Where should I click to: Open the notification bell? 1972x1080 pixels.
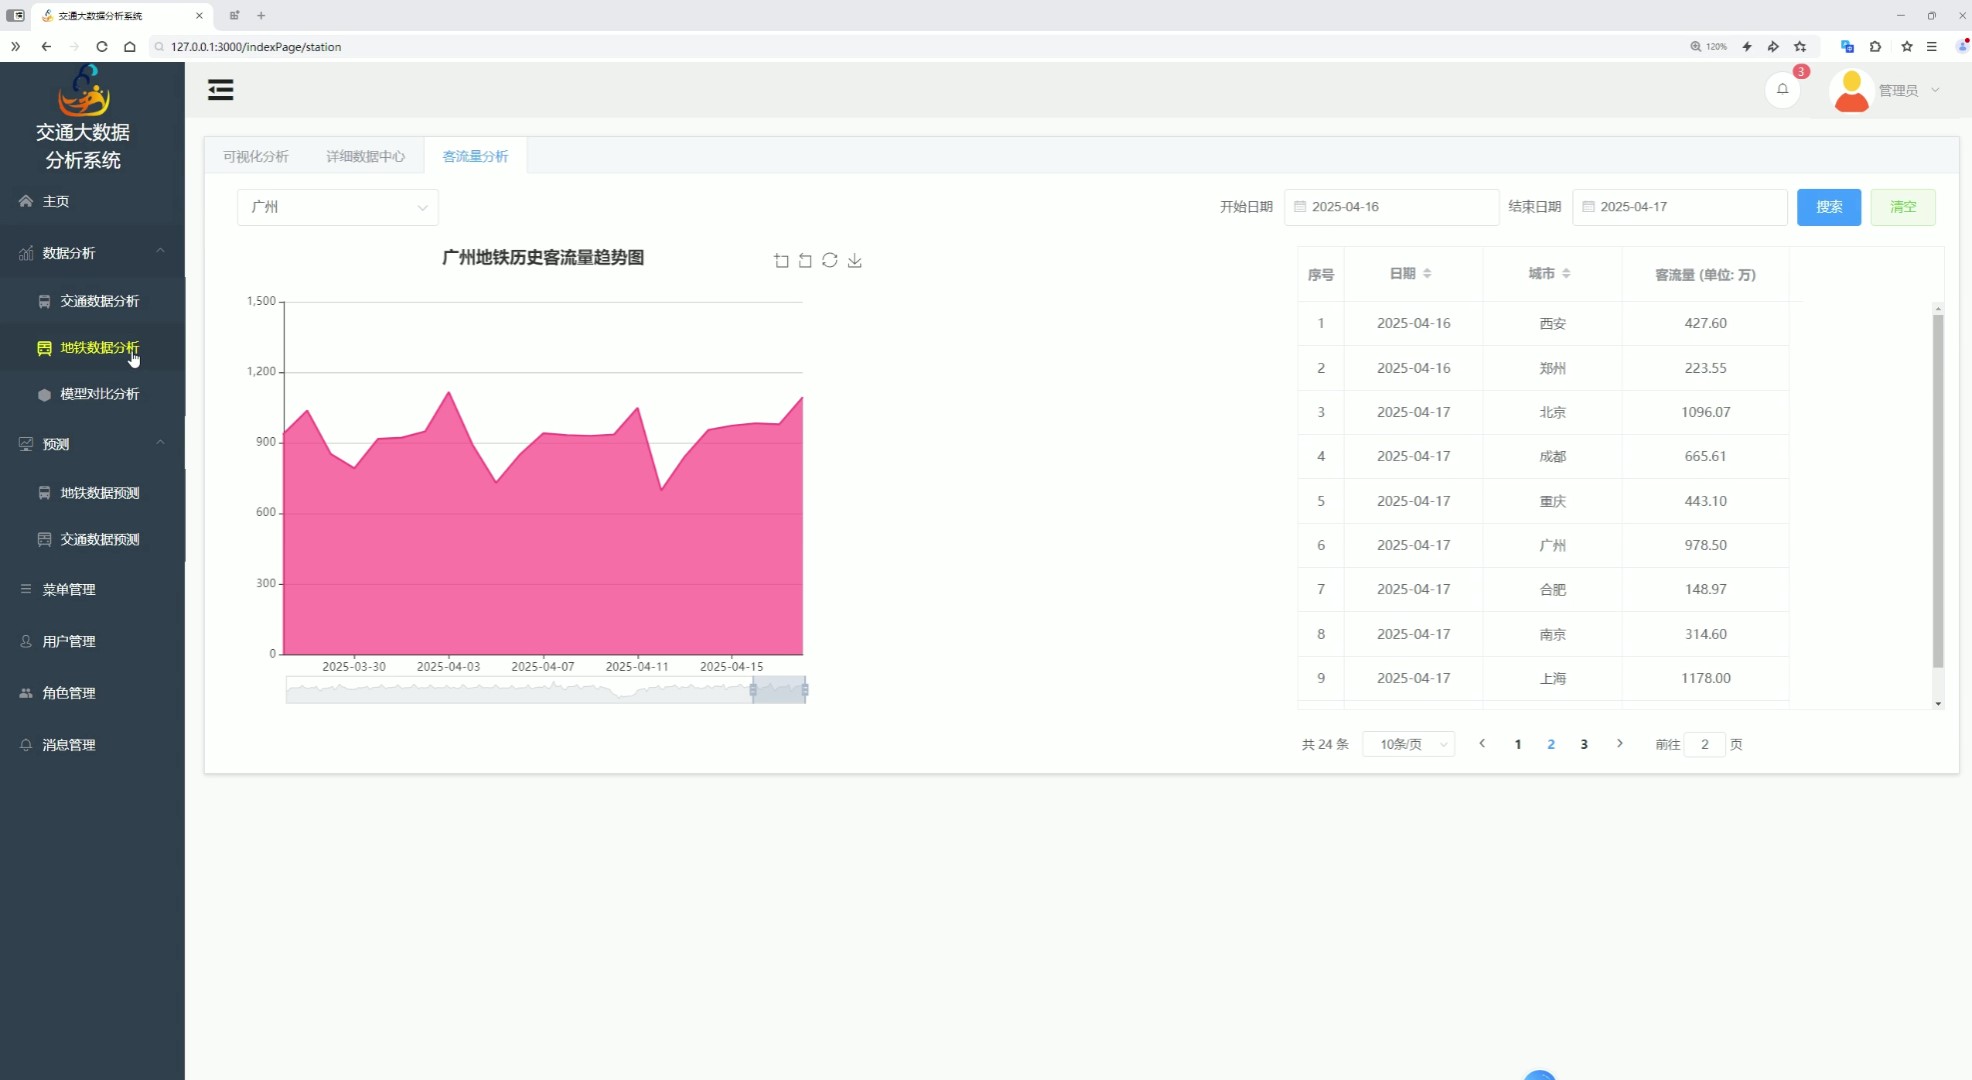click(x=1782, y=90)
